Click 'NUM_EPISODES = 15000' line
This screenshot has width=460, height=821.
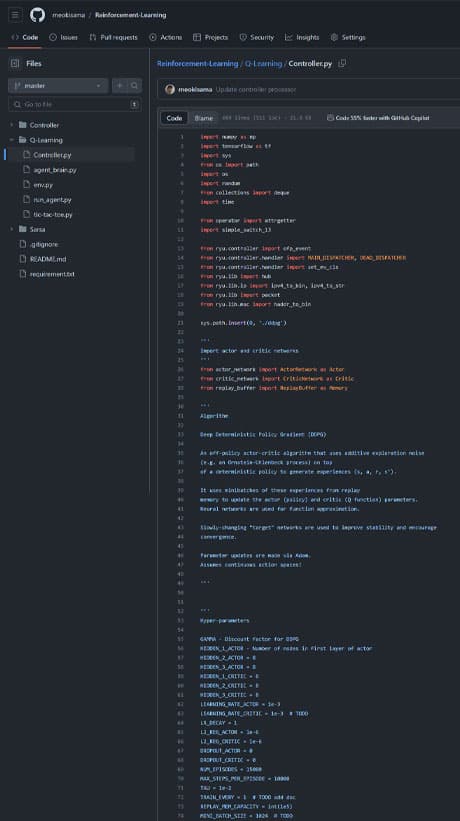click(231, 769)
